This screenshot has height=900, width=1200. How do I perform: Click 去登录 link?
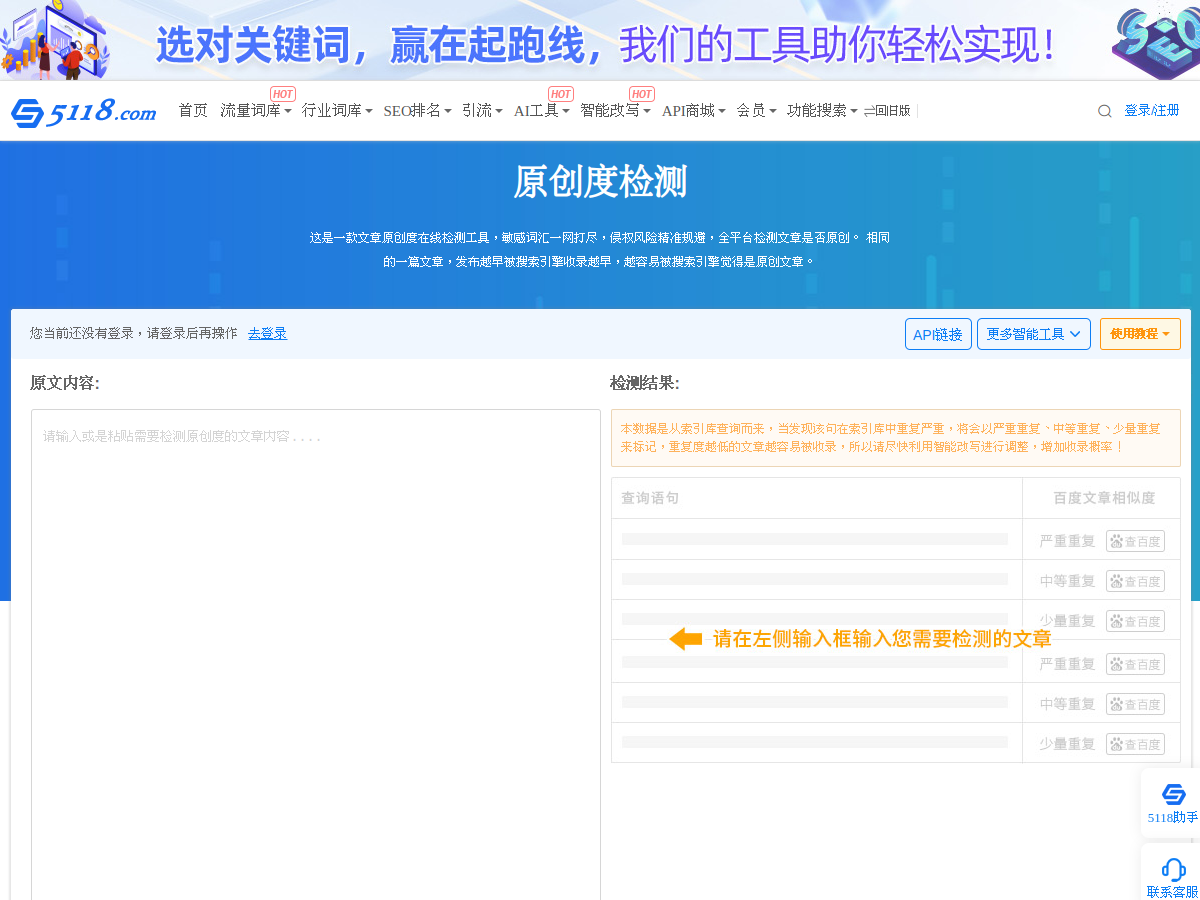(x=267, y=334)
